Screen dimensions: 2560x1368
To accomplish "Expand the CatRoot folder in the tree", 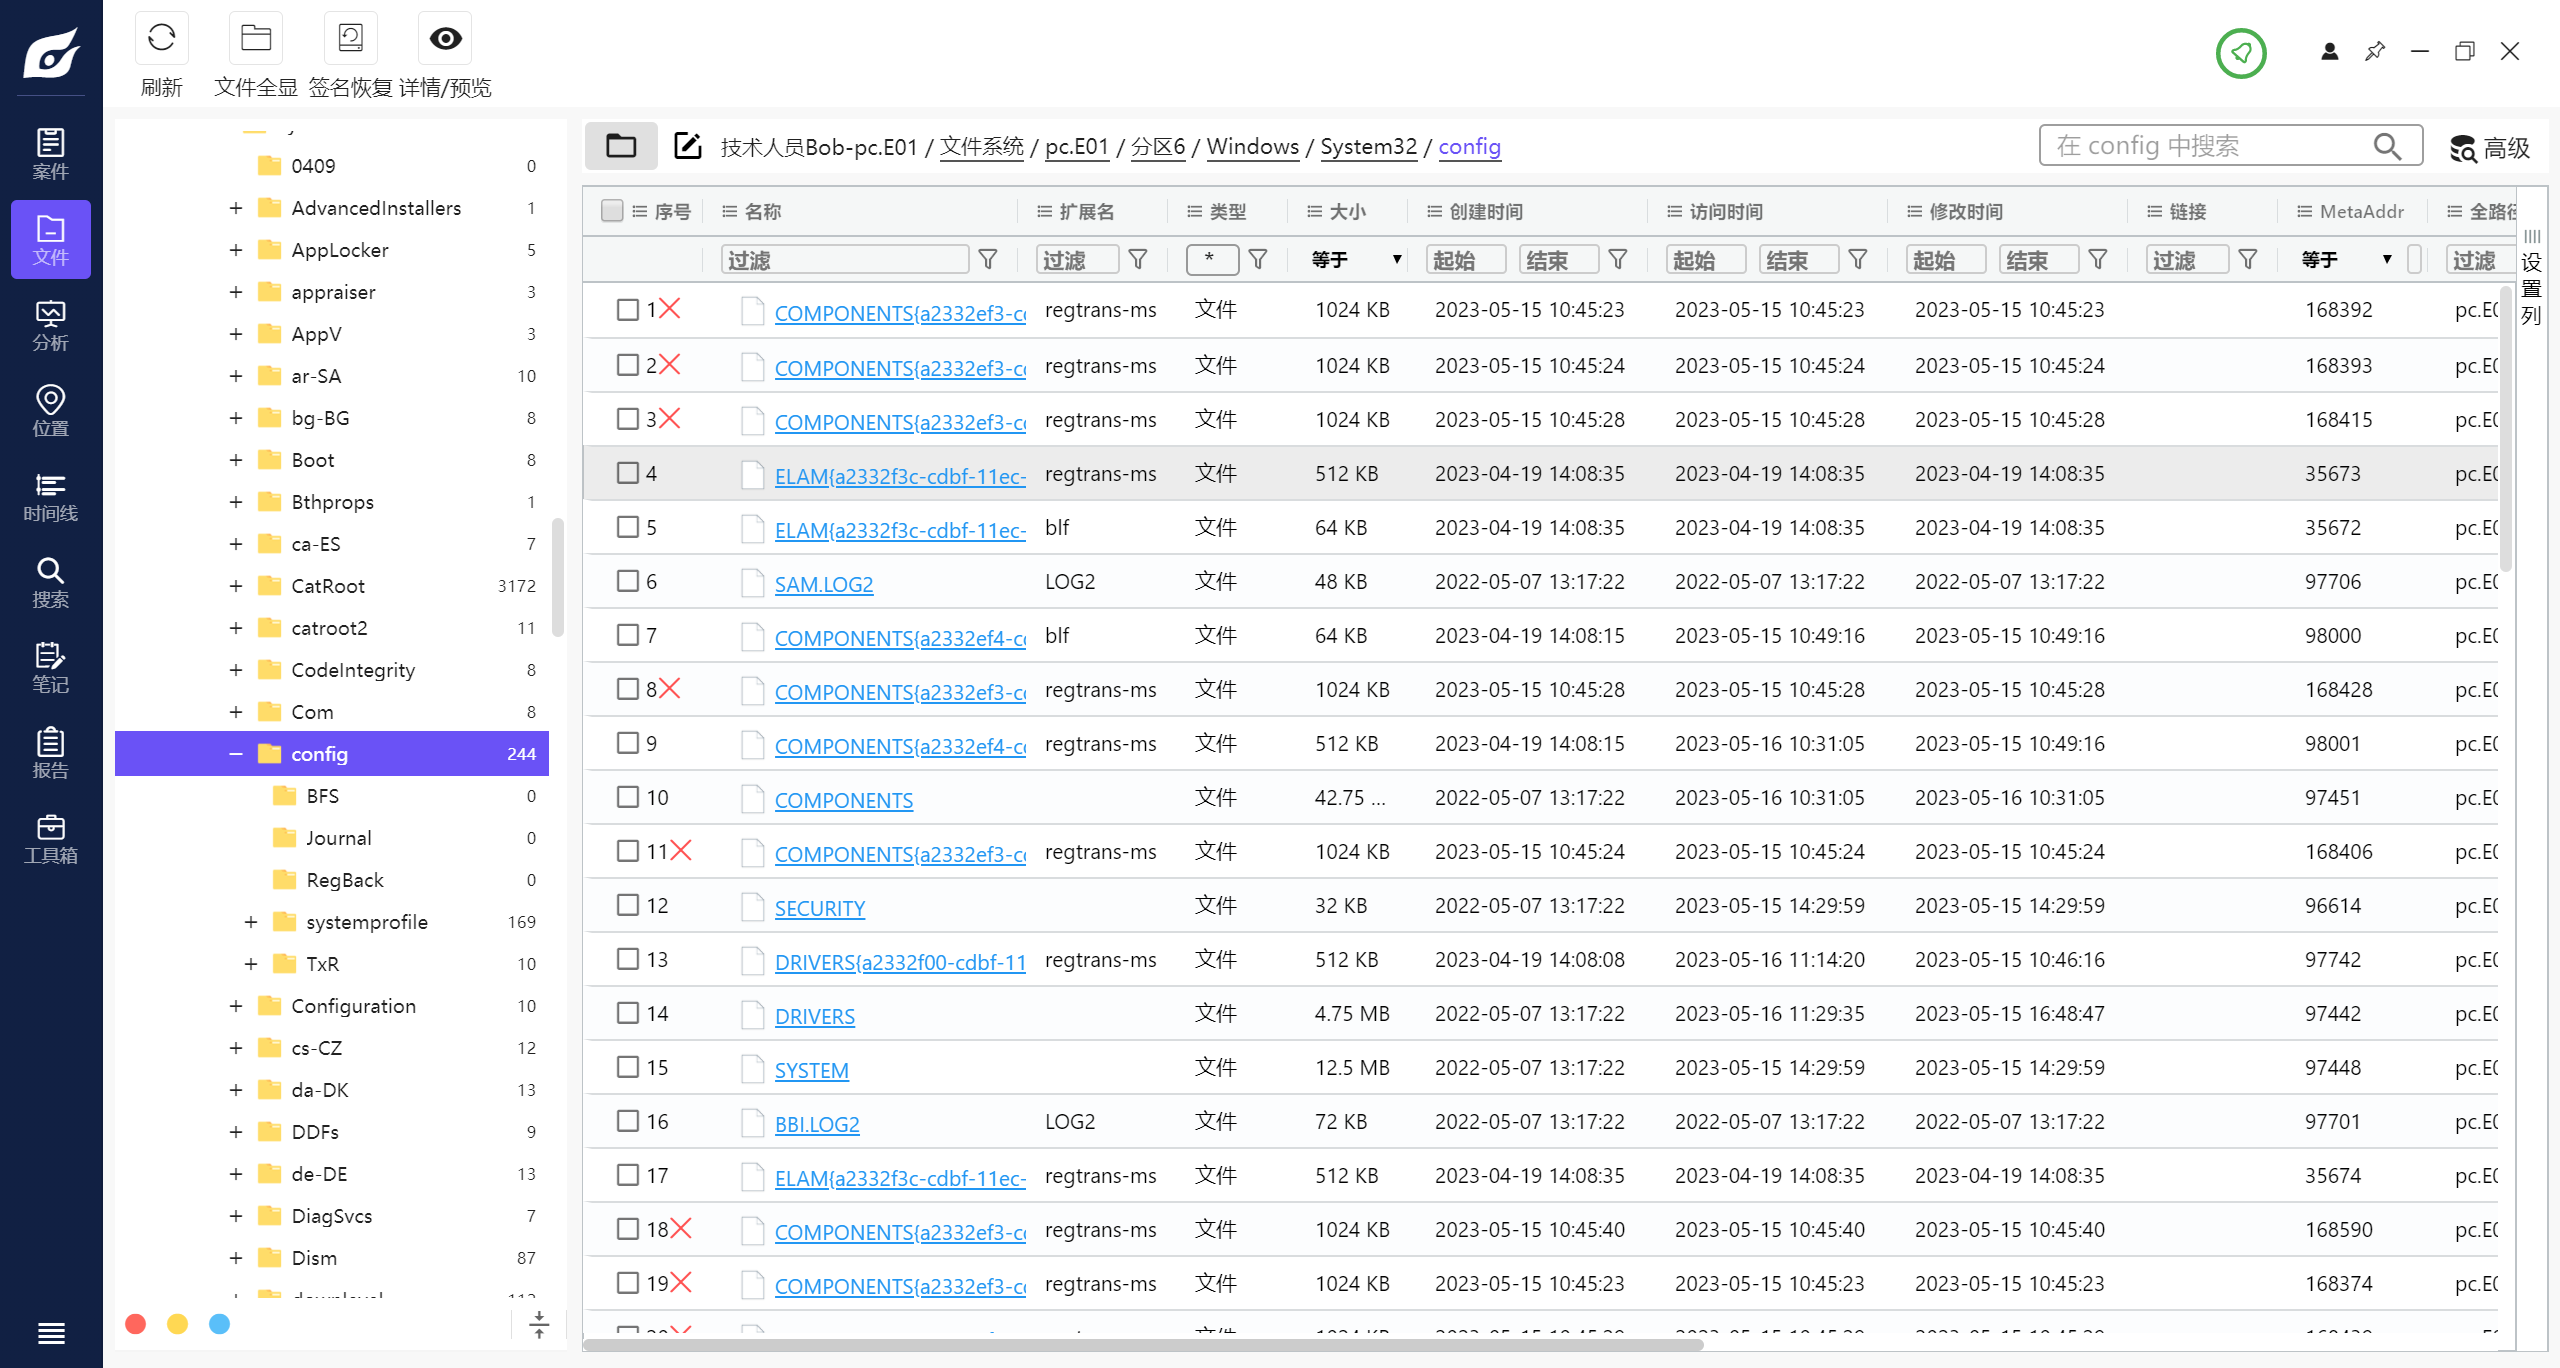I will click(x=236, y=586).
